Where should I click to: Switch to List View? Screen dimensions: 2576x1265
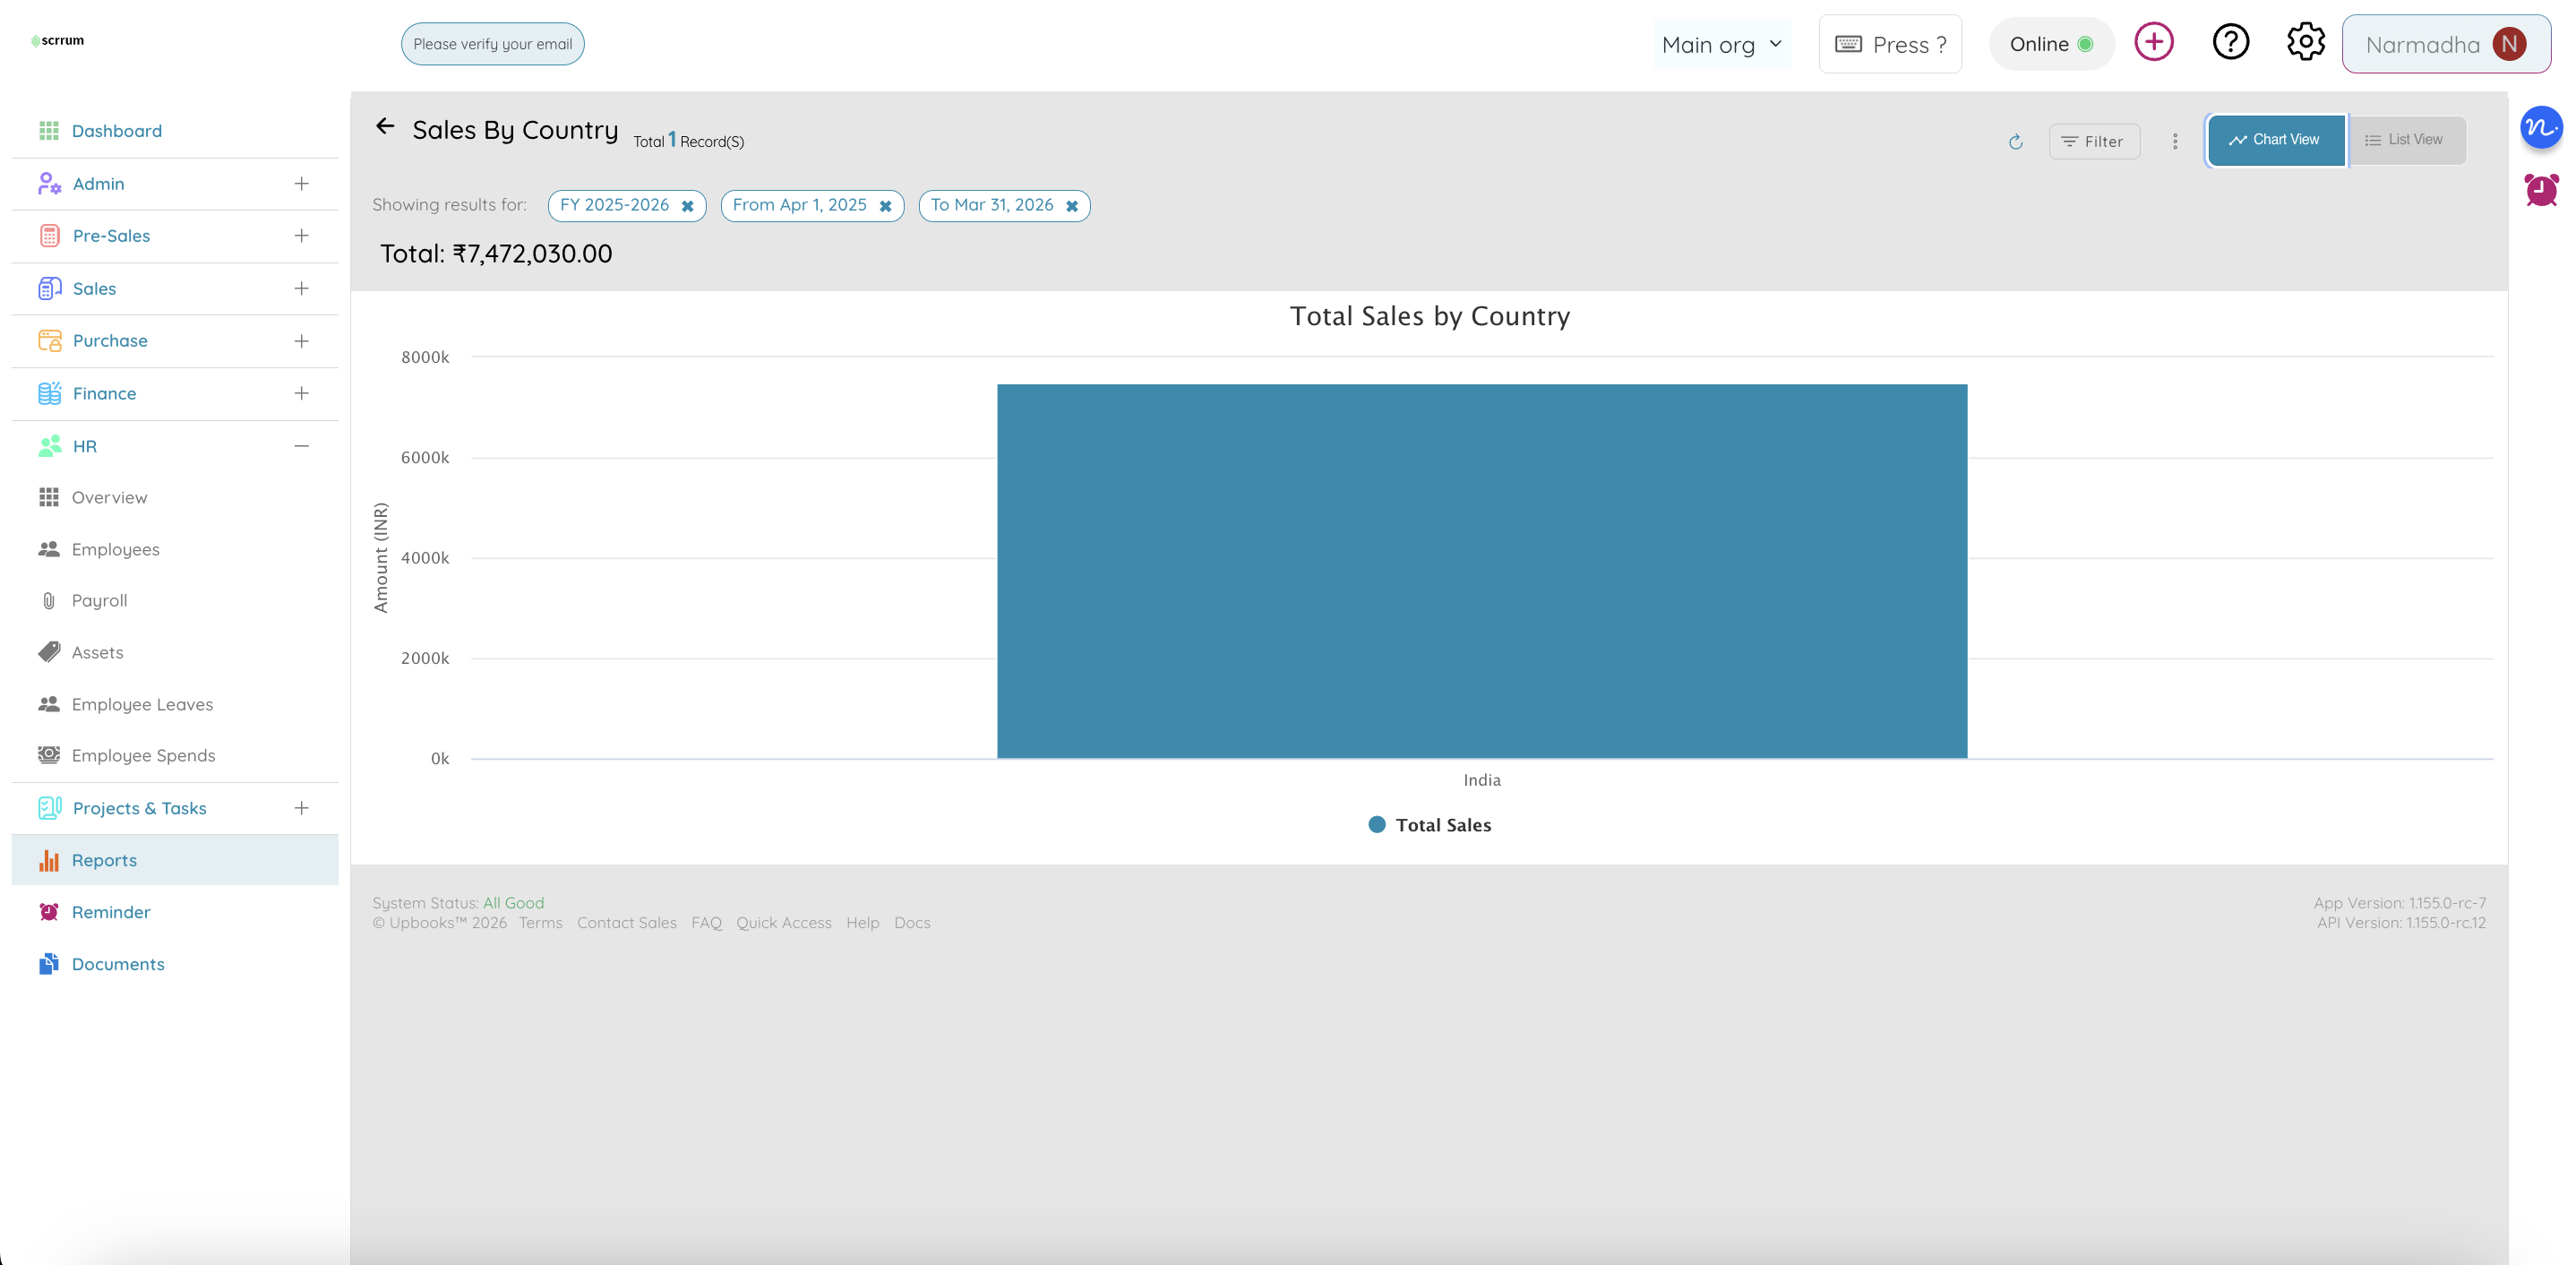(2405, 140)
